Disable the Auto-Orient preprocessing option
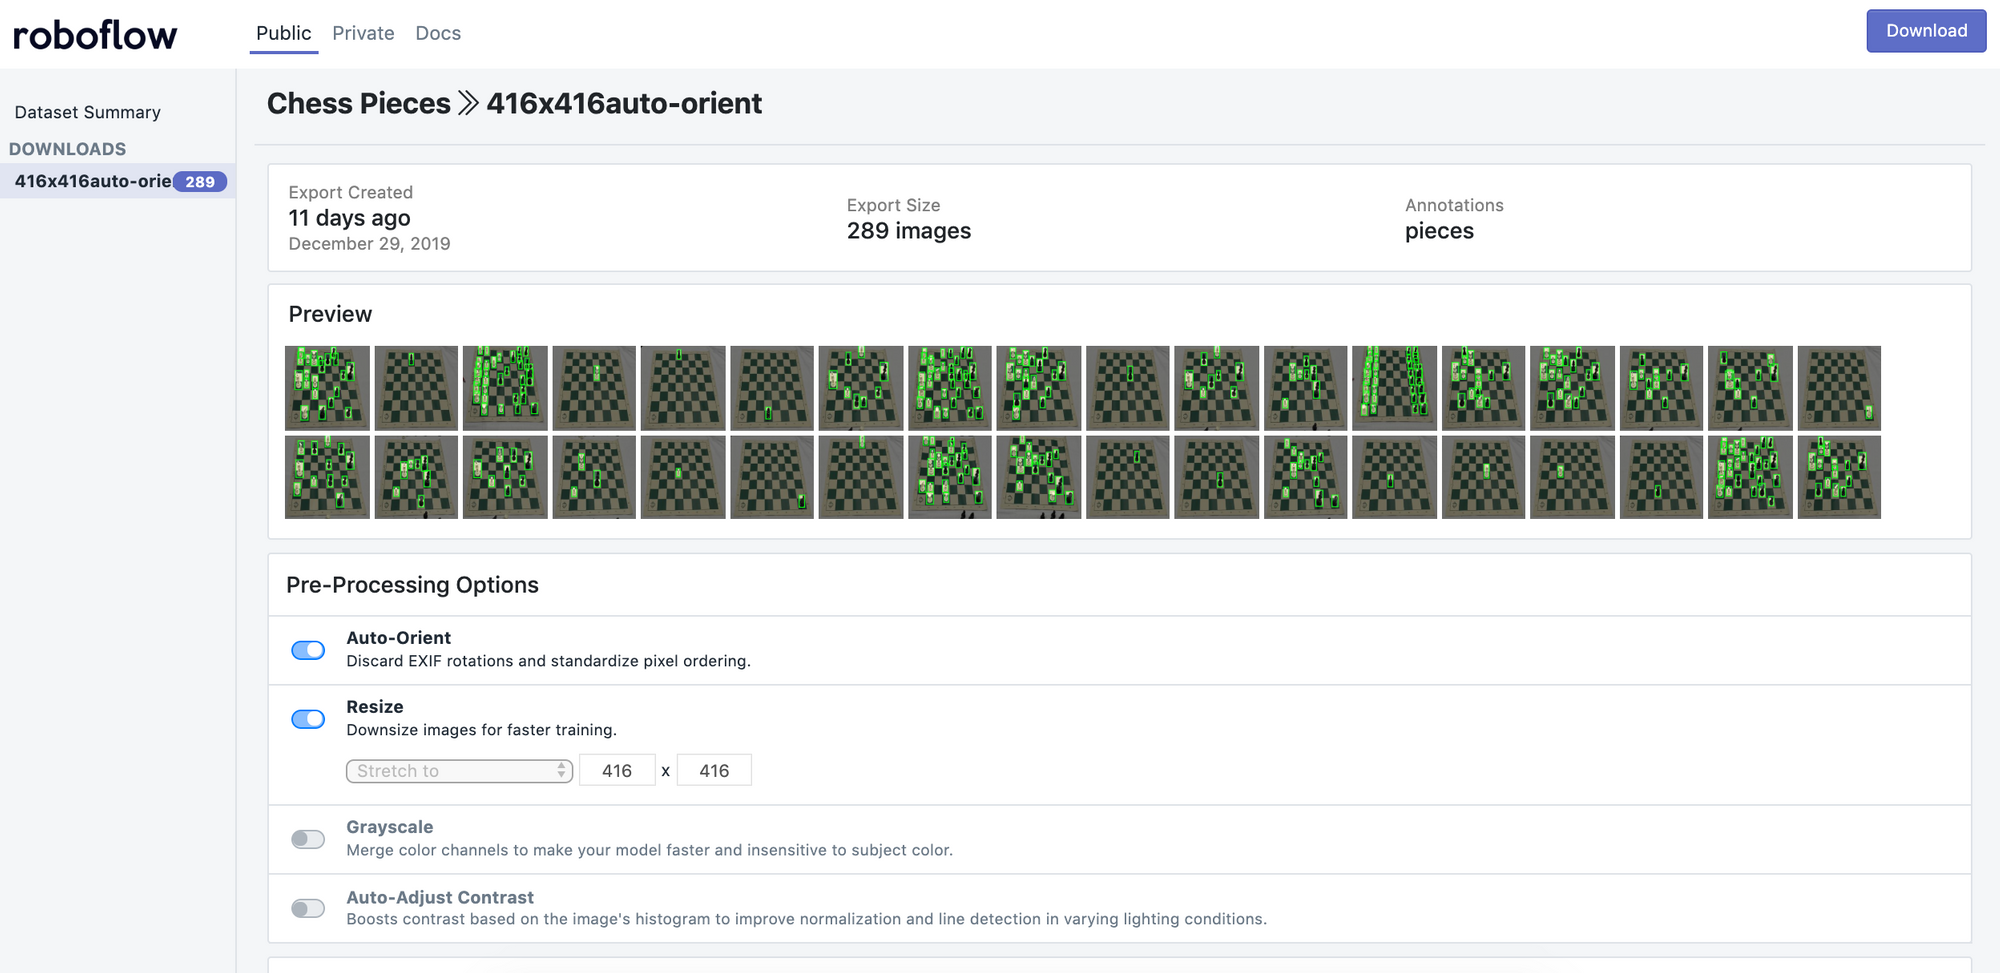The image size is (2000, 973). pos(308,650)
